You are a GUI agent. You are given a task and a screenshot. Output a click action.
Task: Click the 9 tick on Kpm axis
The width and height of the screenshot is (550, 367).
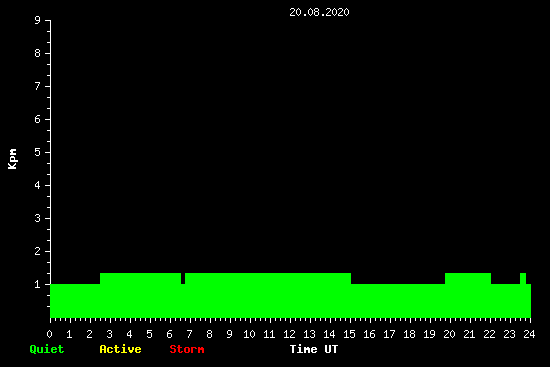click(38, 20)
